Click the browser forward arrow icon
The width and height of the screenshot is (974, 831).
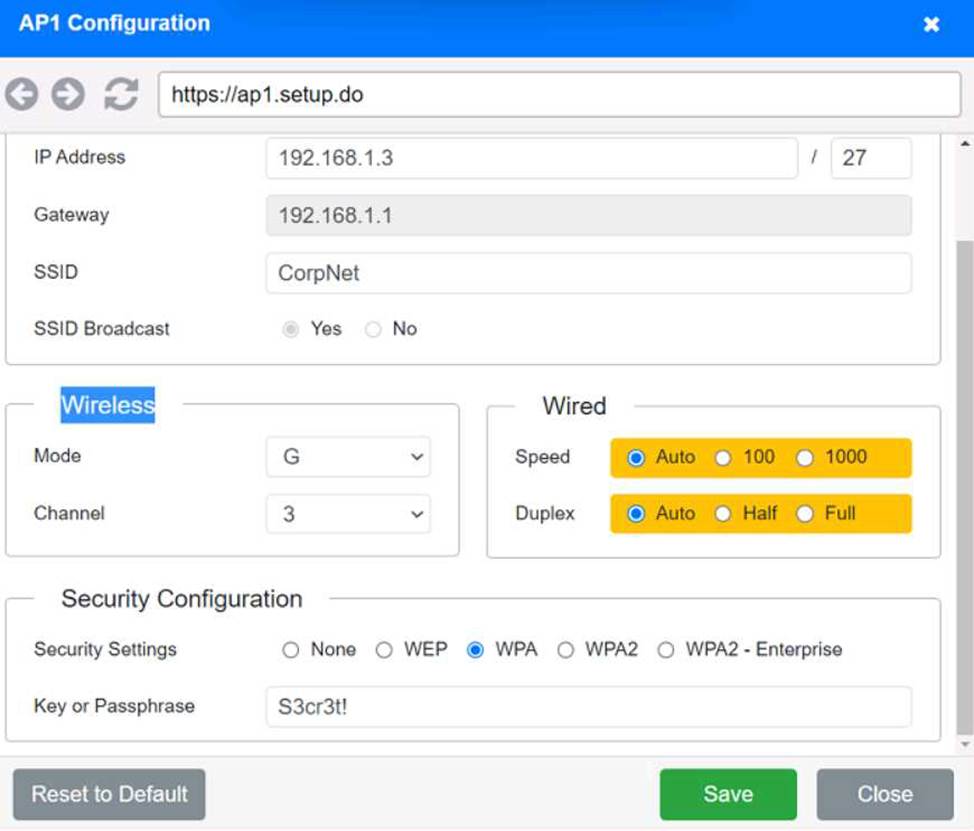[68, 95]
